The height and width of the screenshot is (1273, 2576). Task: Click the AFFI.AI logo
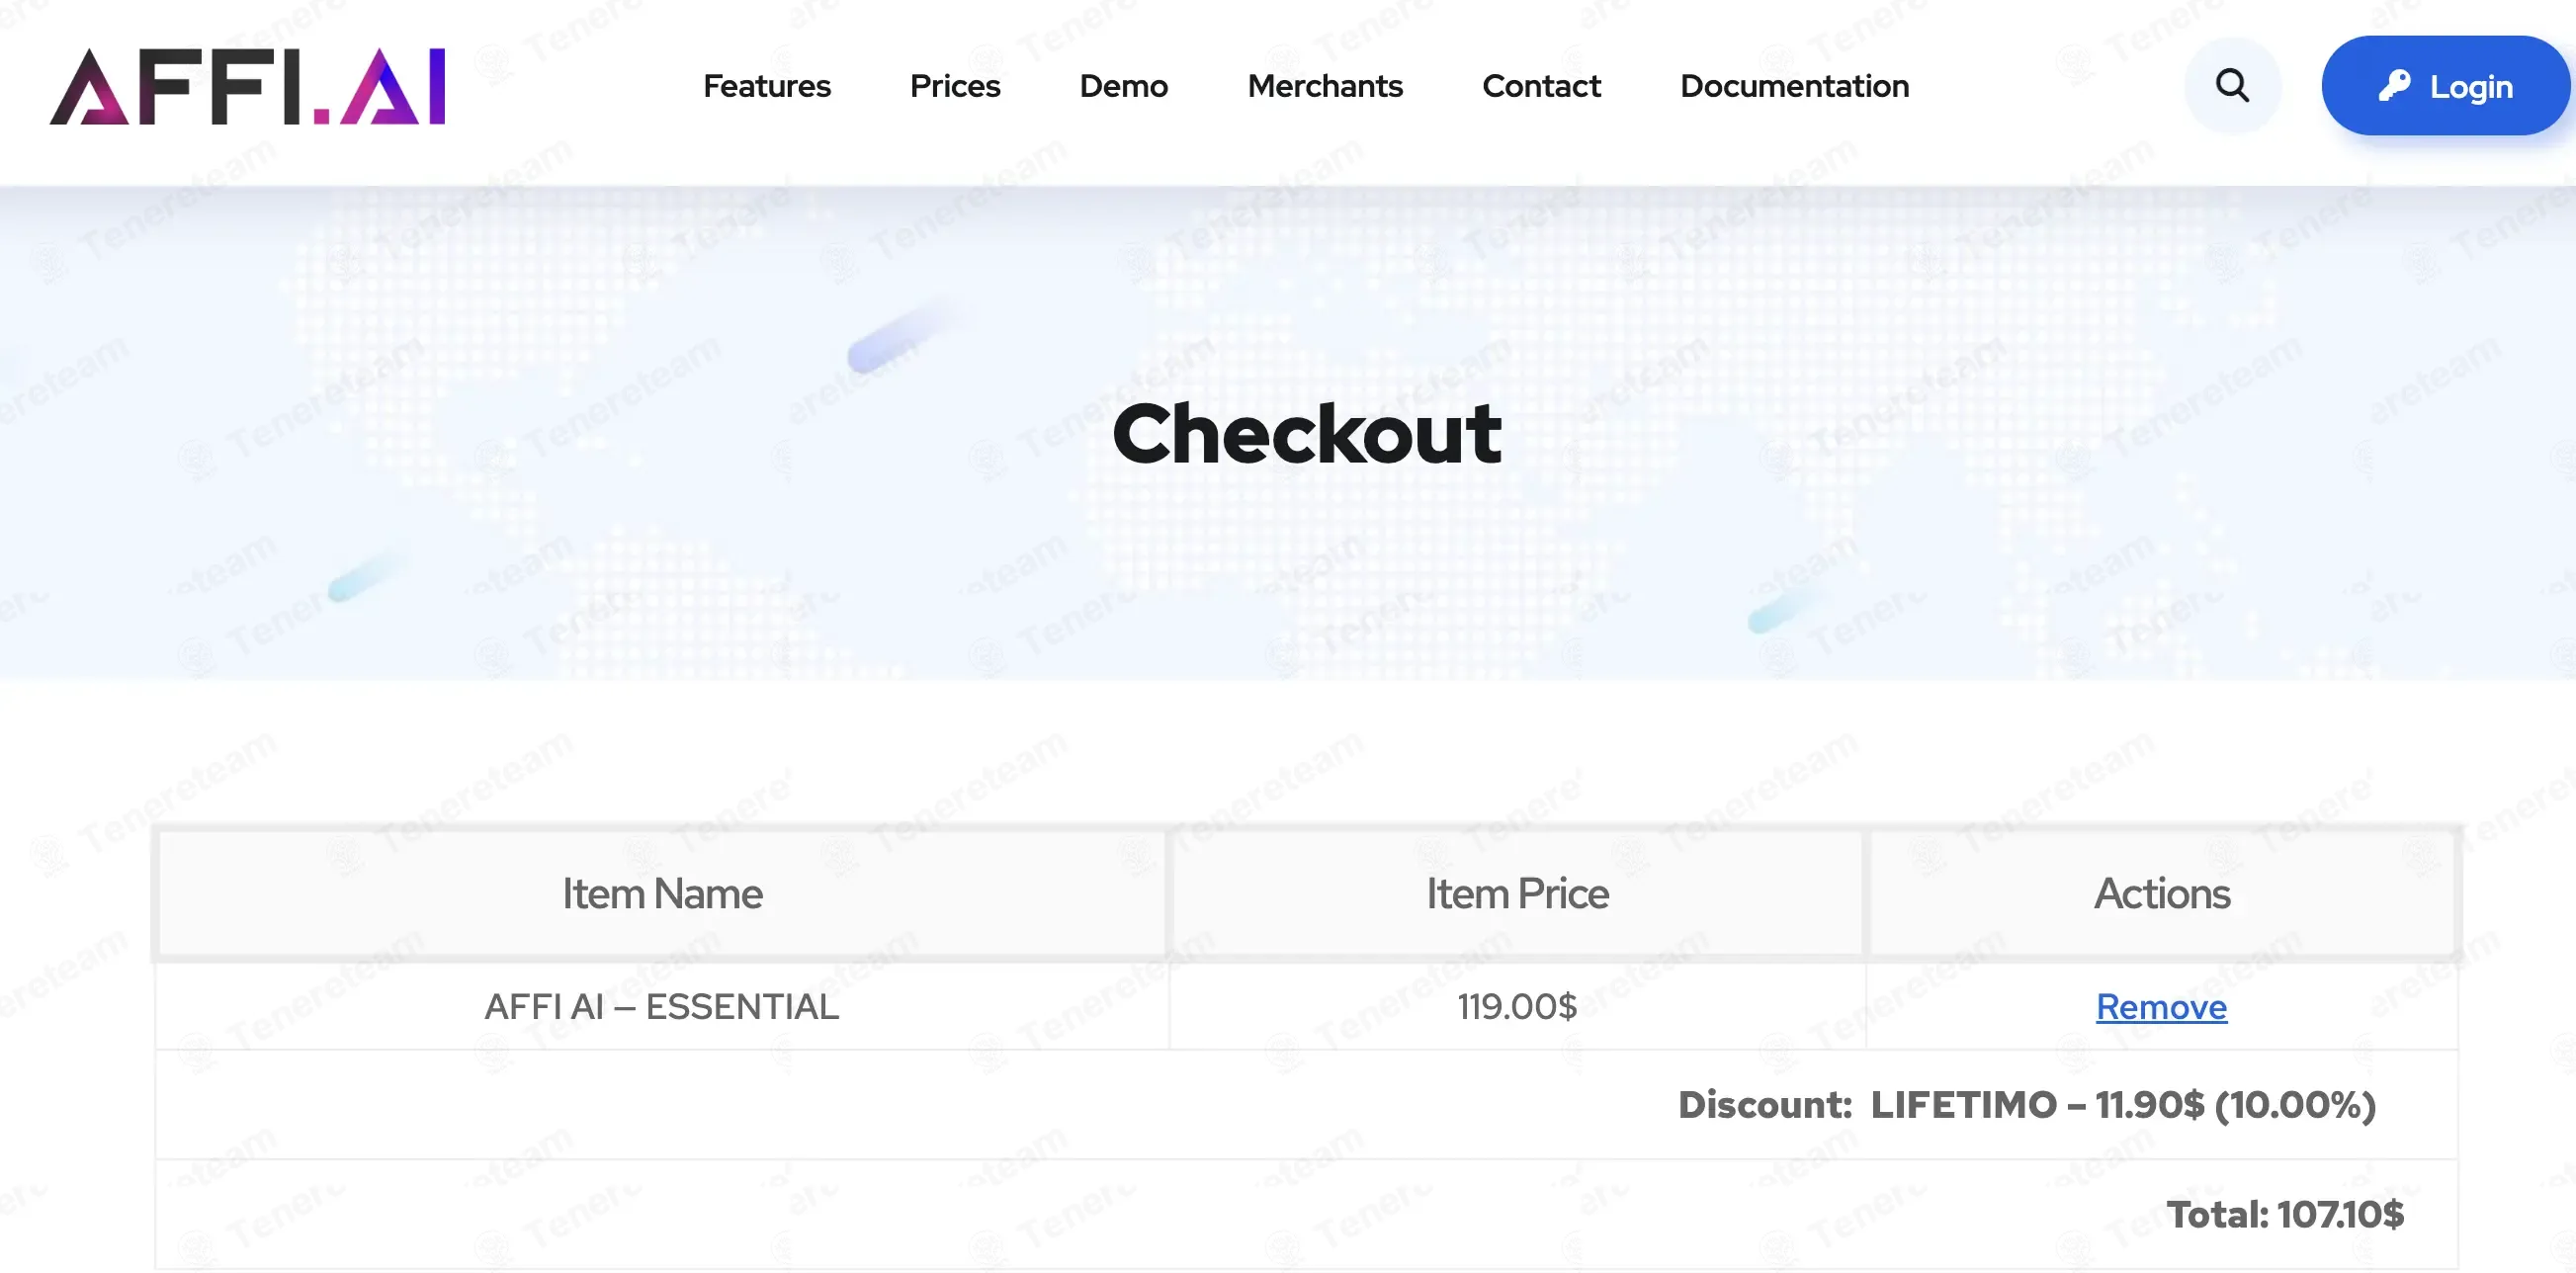248,87
